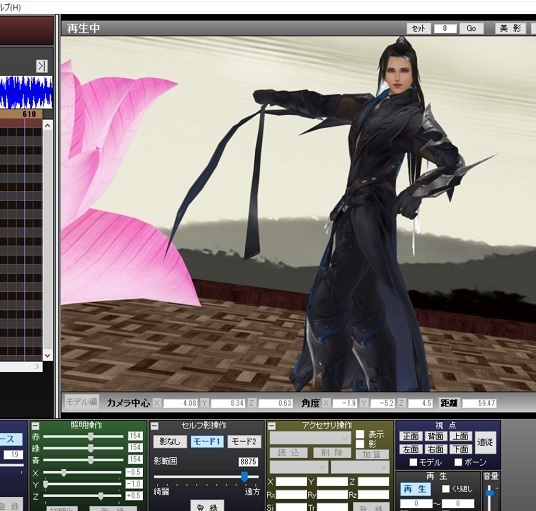Switch to 上面 top view
Viewport: 536px width, 511px height.
460,436
